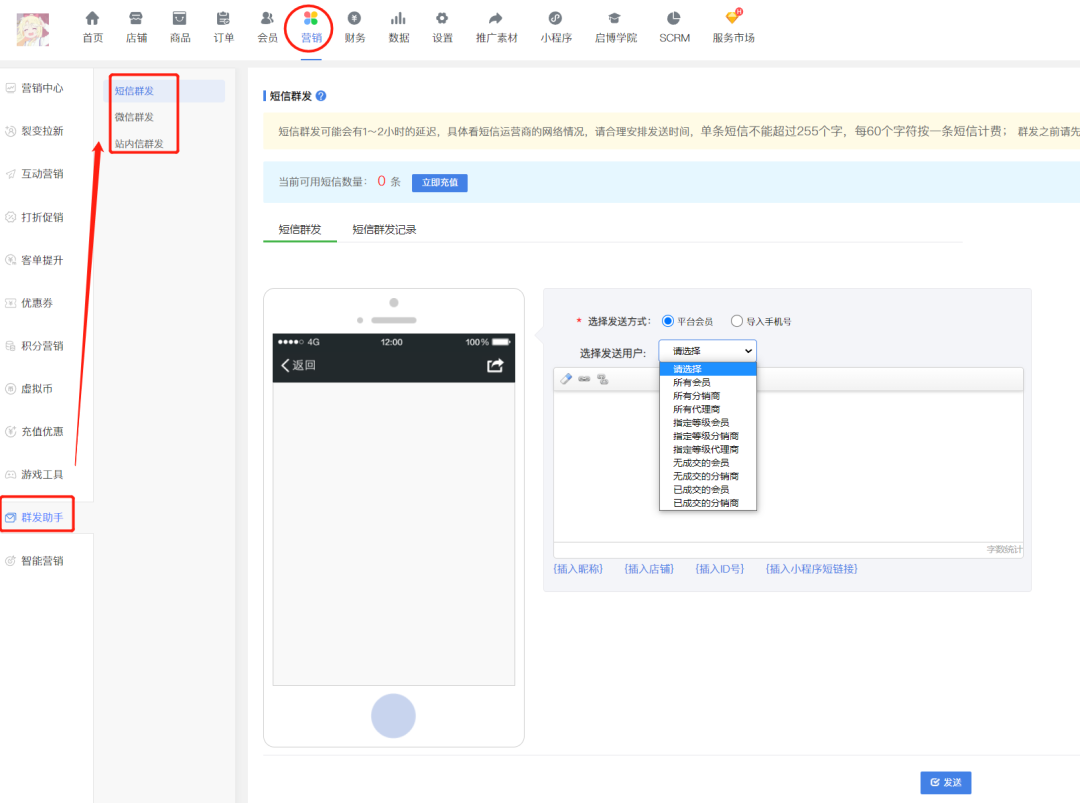Select 微信群发 in the submenu

[134, 117]
